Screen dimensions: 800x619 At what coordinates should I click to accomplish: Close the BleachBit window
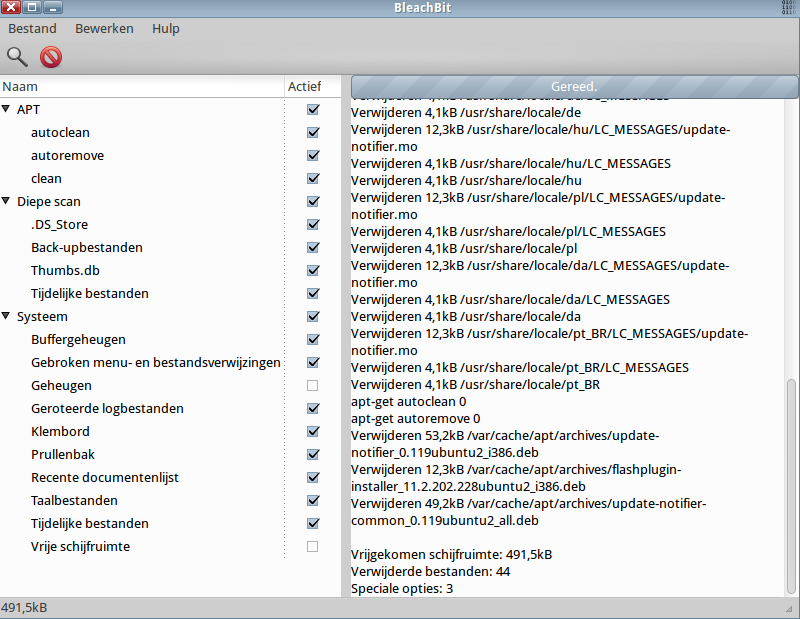(11, 8)
